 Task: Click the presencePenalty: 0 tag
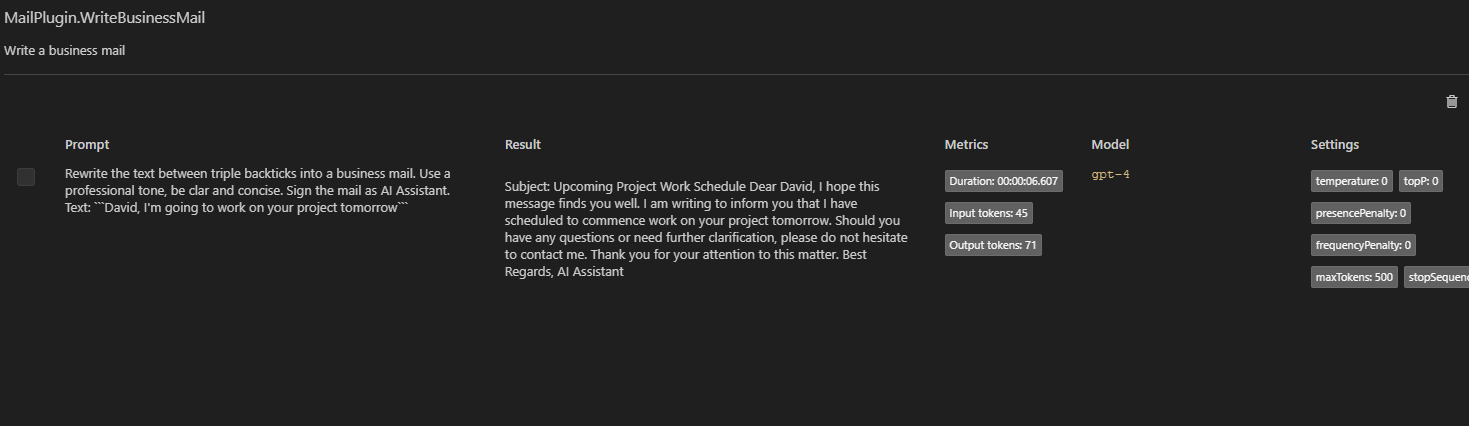pos(1361,213)
